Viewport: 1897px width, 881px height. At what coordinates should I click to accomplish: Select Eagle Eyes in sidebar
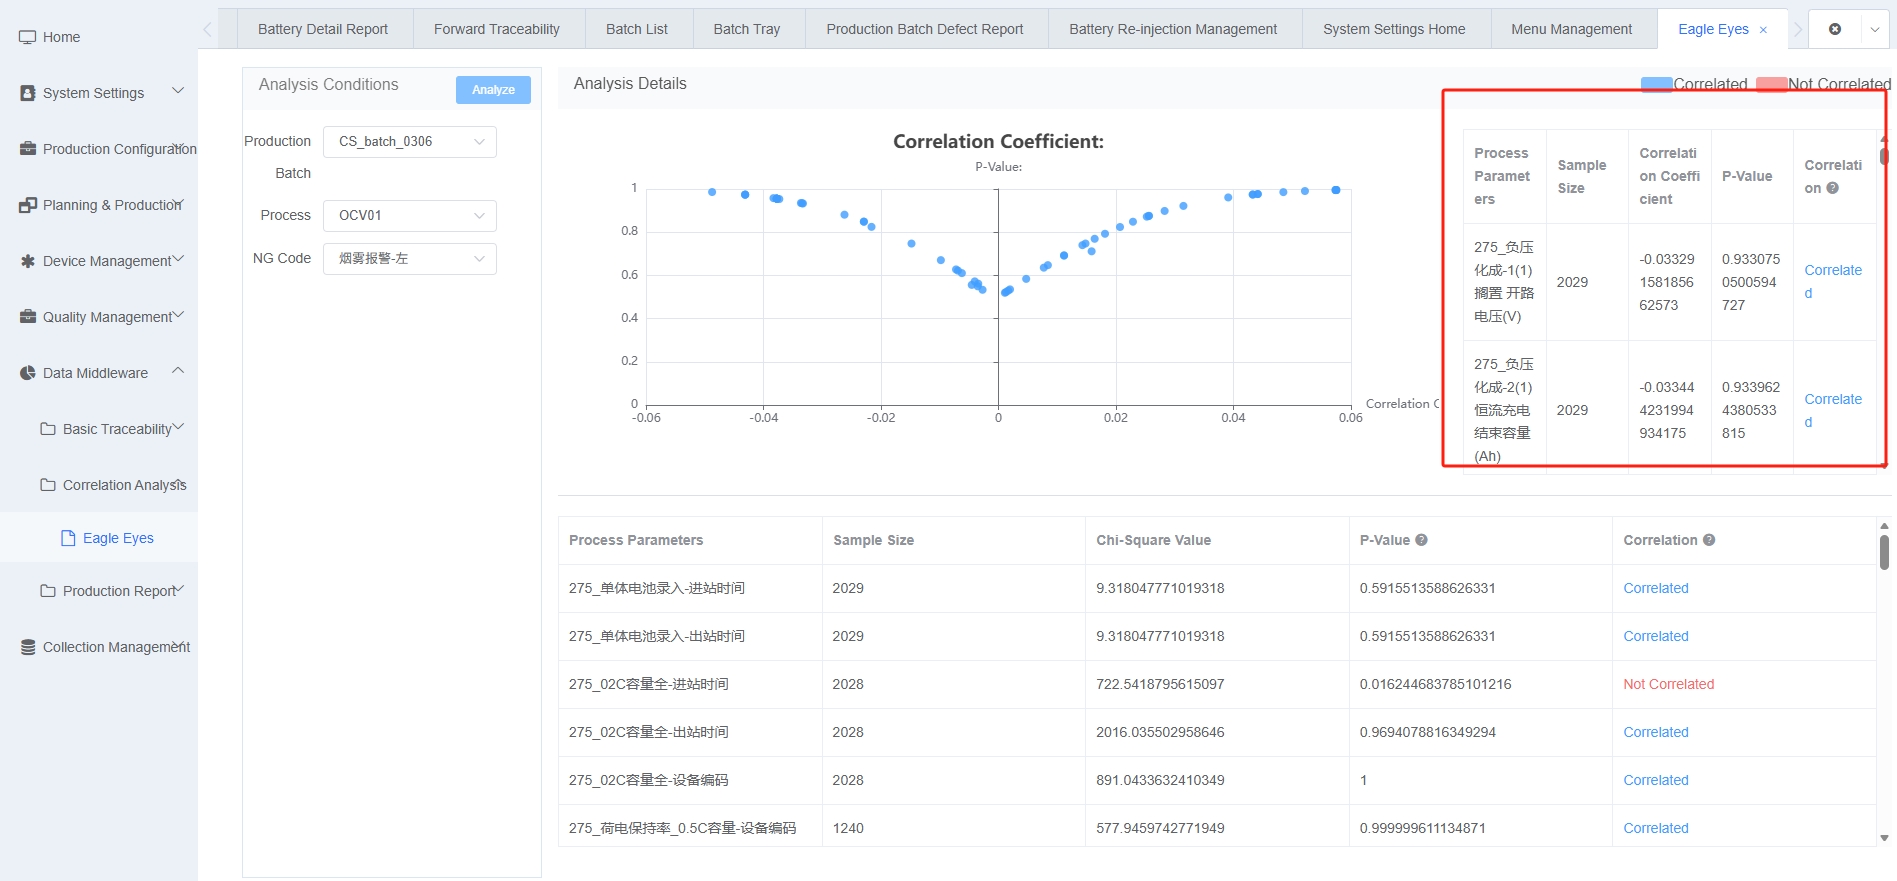[99, 538]
